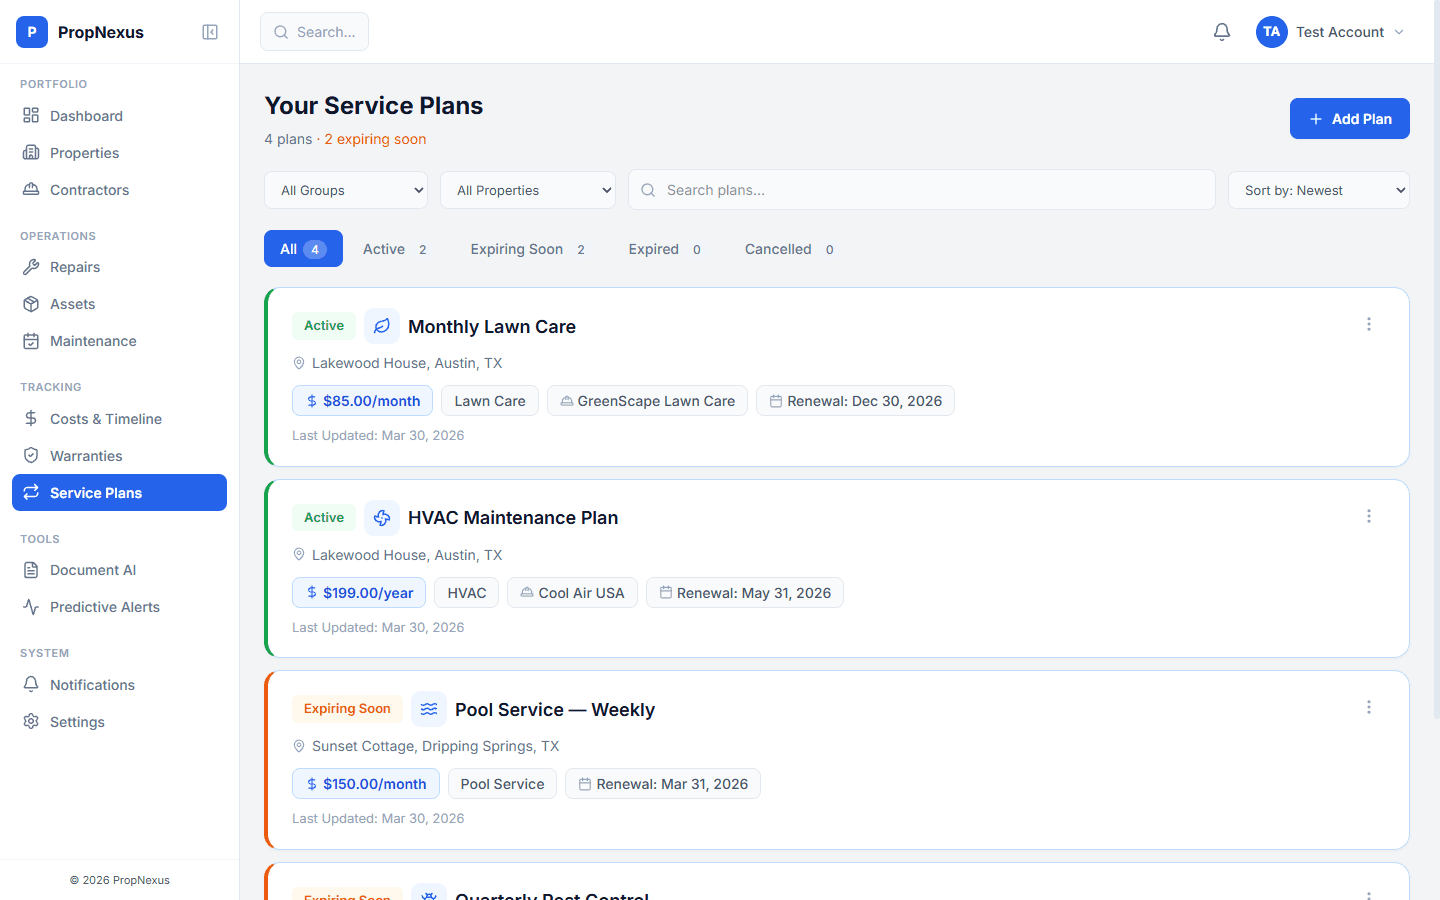1440x900 pixels.
Task: Open the three-dot menu on HVAC Maintenance Plan
Action: pyautogui.click(x=1369, y=516)
